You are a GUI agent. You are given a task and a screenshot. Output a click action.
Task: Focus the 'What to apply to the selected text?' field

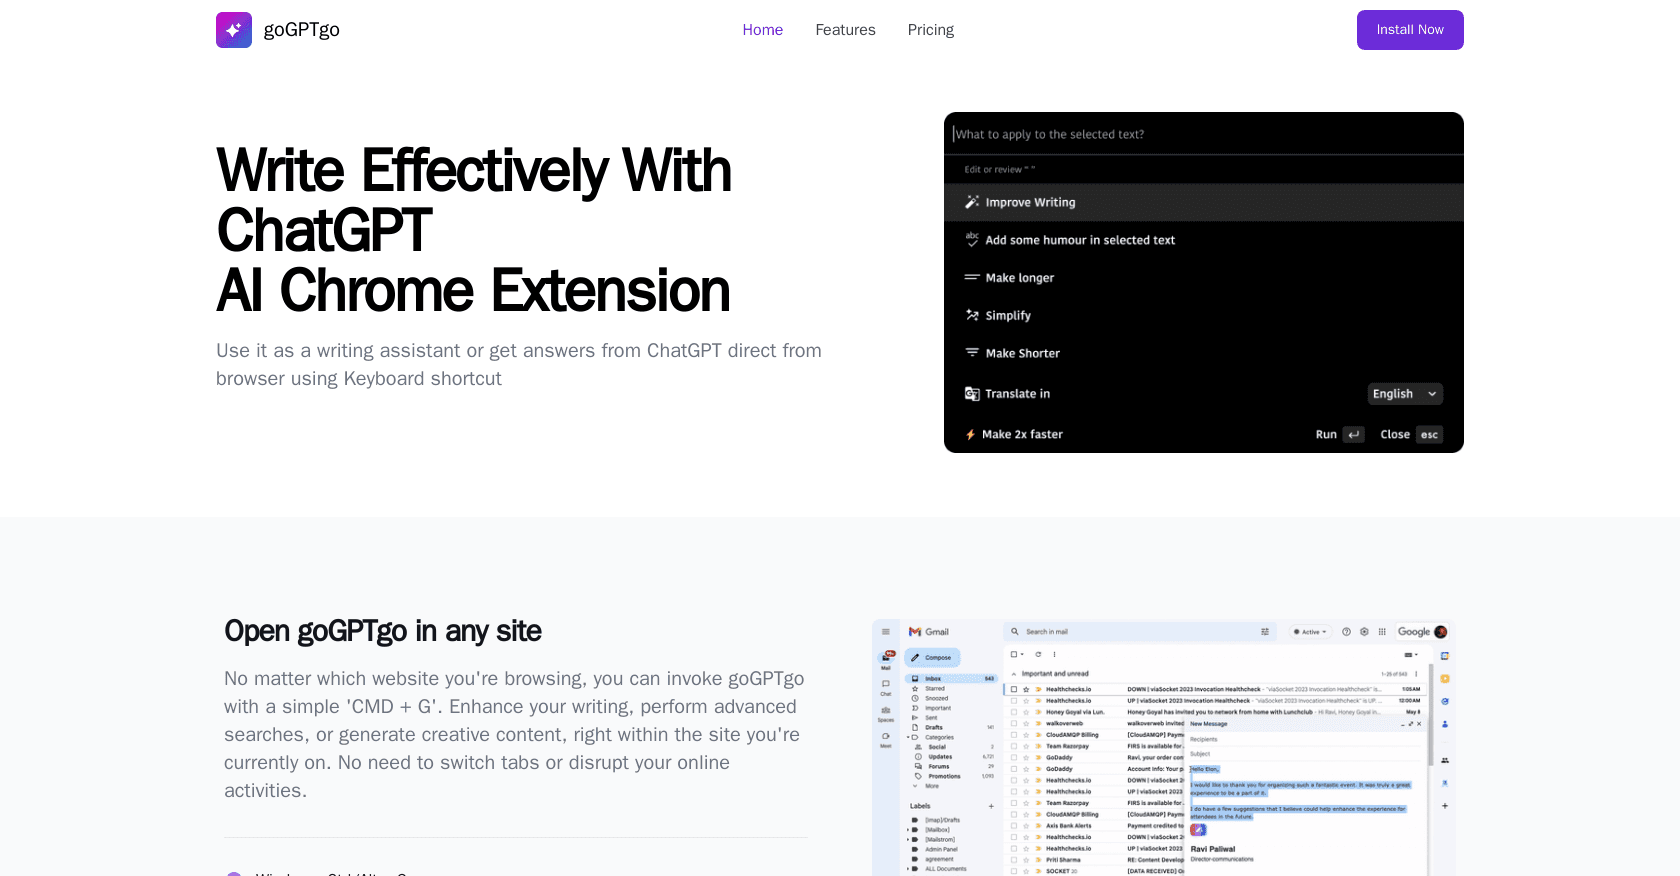1204,134
